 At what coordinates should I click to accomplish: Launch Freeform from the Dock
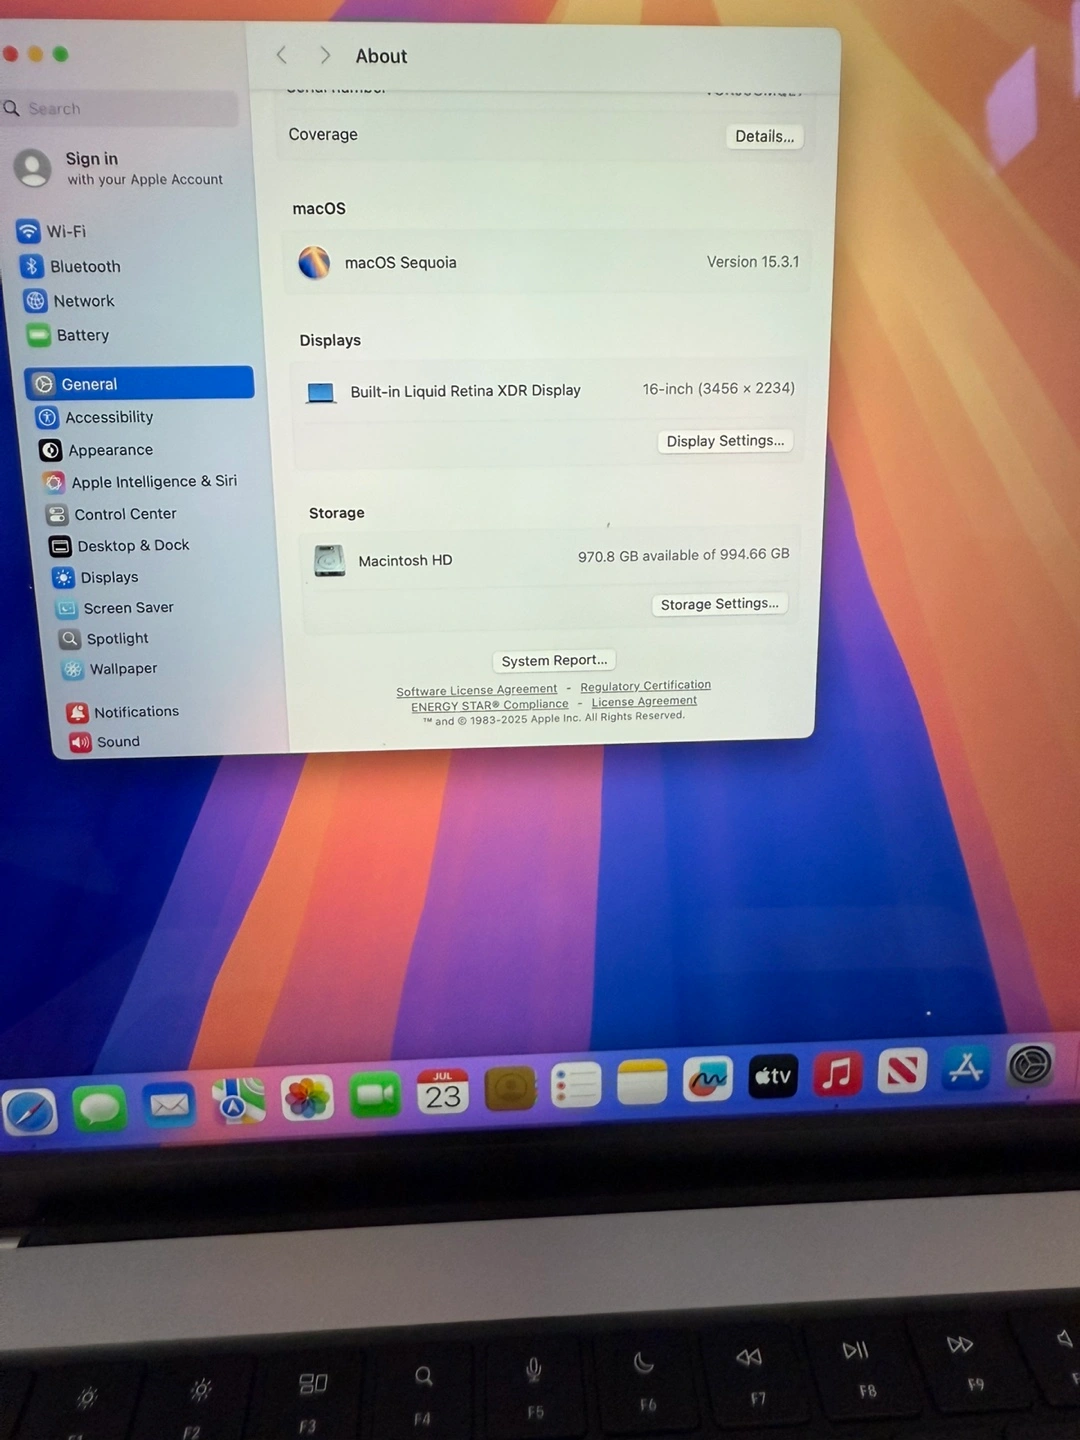(x=708, y=1079)
